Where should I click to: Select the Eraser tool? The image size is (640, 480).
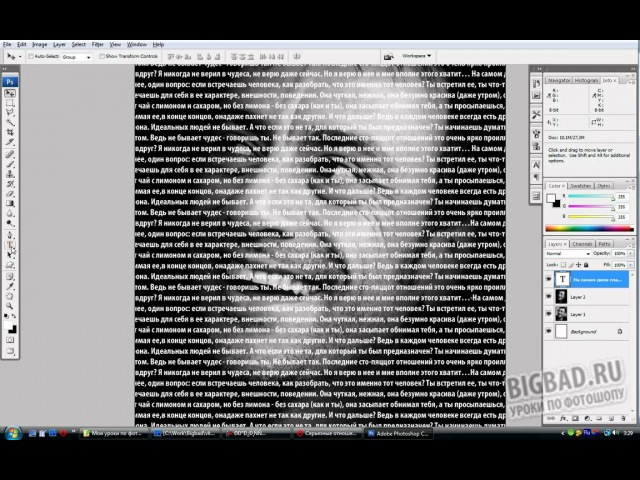coord(10,193)
